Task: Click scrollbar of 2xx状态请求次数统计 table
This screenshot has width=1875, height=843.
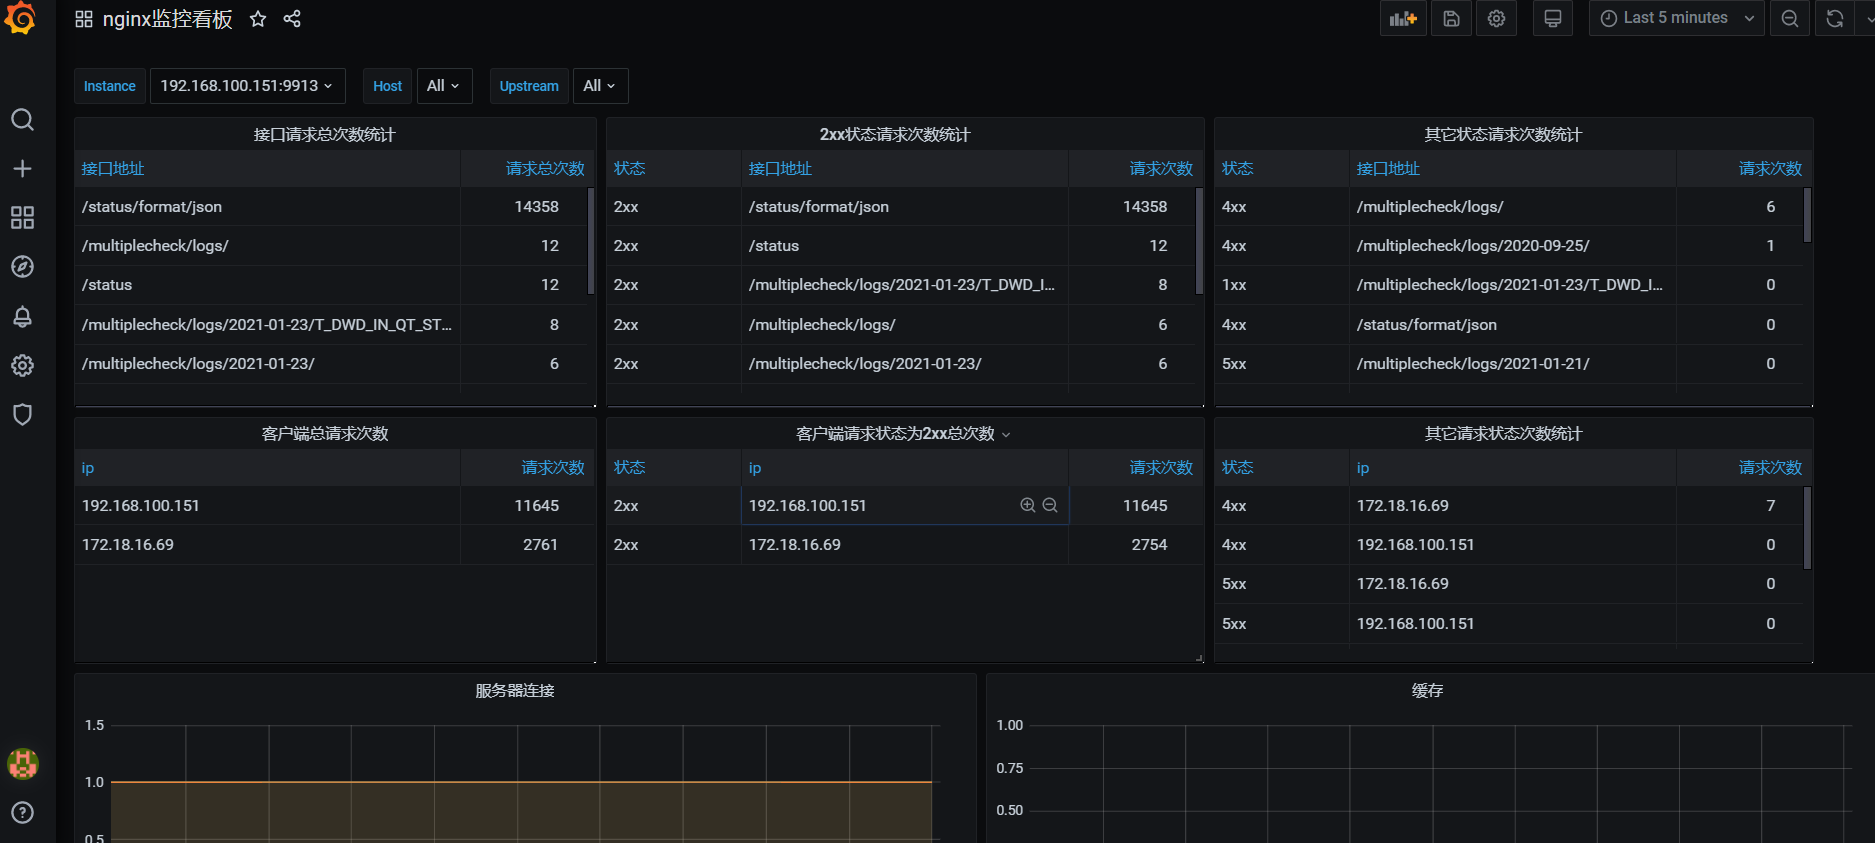Action: click(x=1199, y=240)
